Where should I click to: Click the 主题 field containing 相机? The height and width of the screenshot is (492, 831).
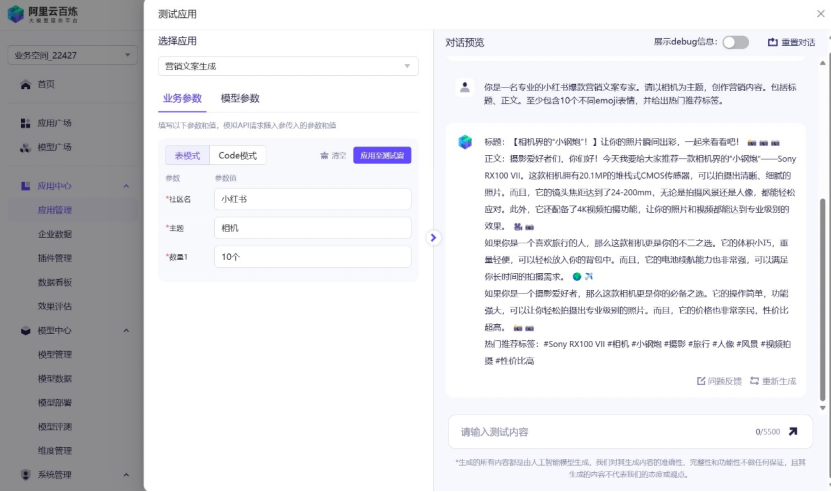pos(313,228)
